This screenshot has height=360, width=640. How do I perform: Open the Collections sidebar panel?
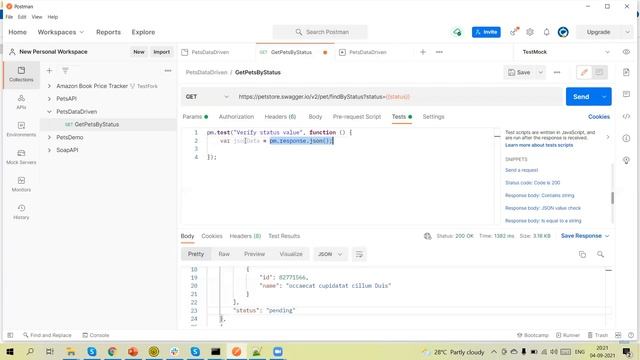(x=21, y=74)
